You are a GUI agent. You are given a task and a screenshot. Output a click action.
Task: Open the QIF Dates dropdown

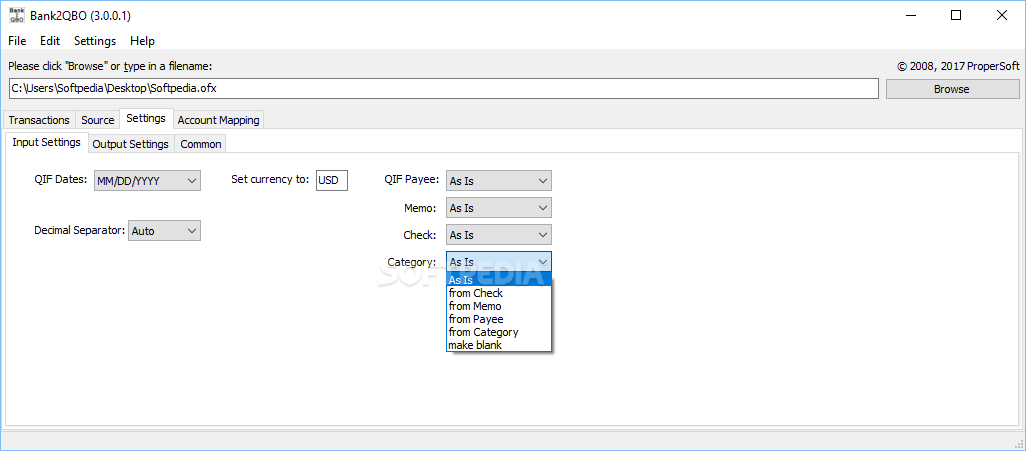(147, 181)
